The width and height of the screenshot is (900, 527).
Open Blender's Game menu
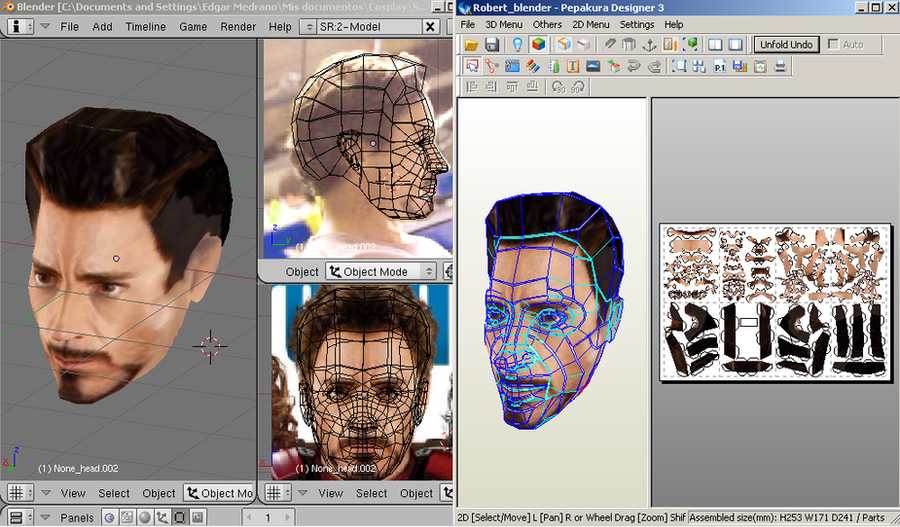pyautogui.click(x=193, y=27)
